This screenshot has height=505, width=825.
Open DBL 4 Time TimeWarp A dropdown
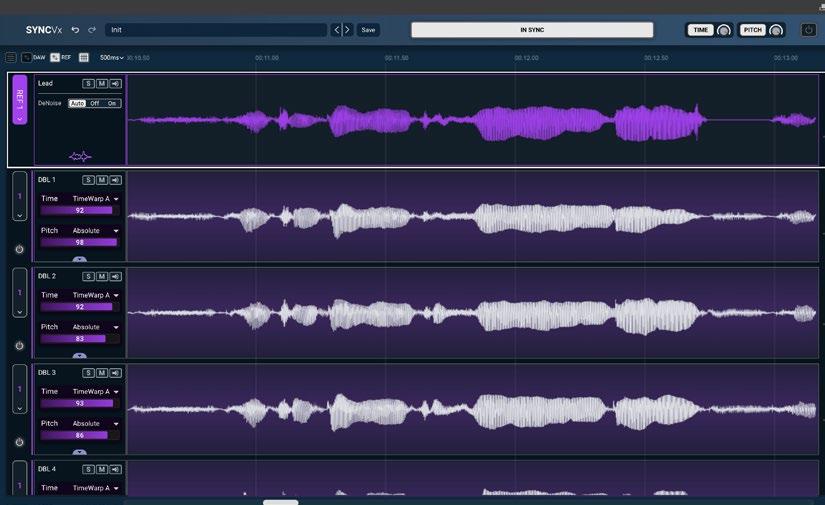point(95,488)
